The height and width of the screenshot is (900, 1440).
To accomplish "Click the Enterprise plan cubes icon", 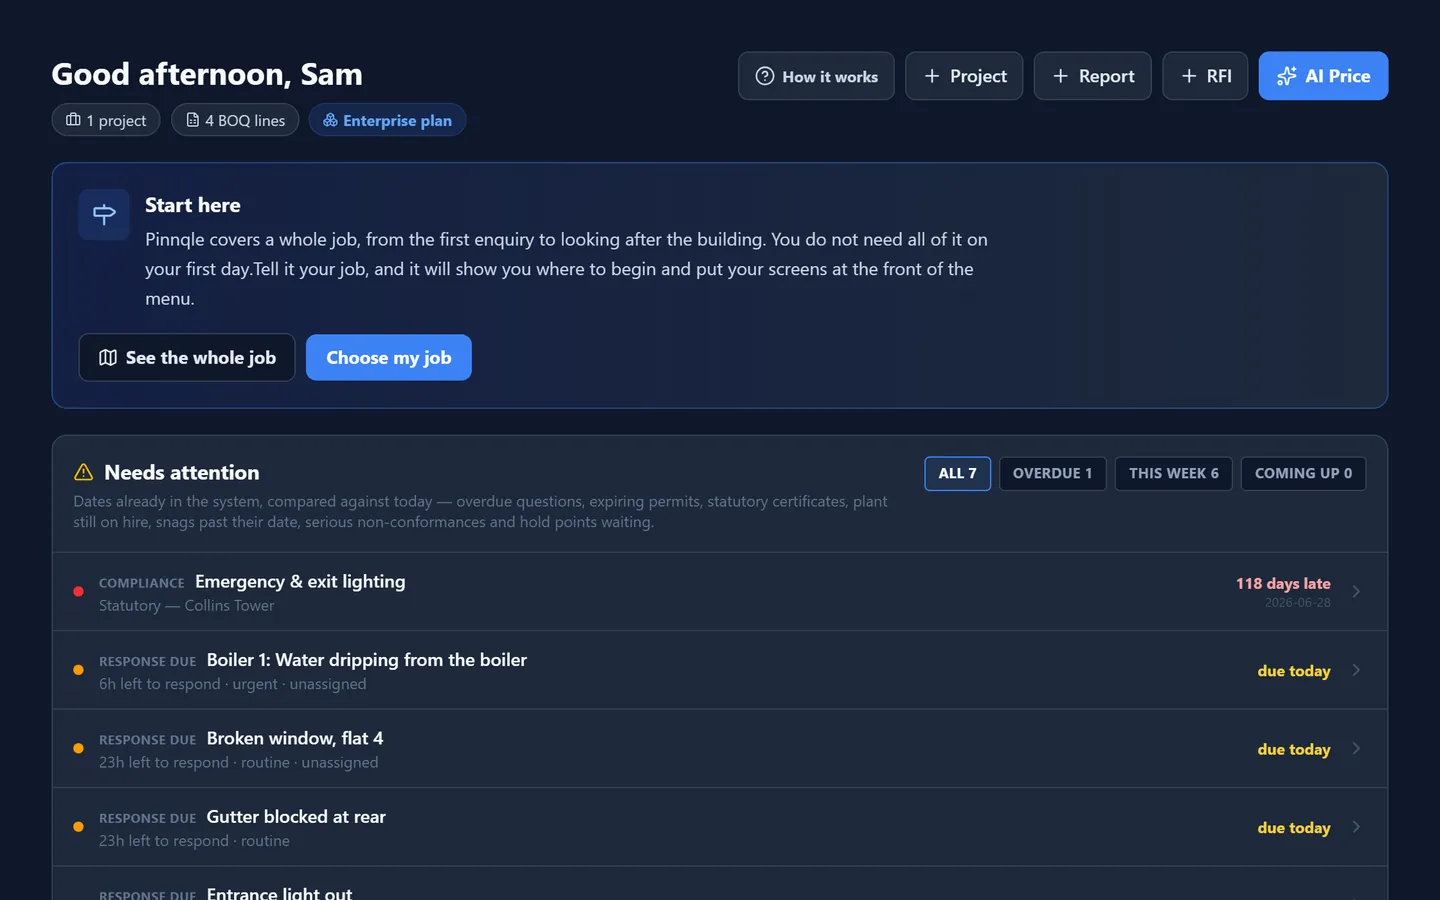I will 330,120.
